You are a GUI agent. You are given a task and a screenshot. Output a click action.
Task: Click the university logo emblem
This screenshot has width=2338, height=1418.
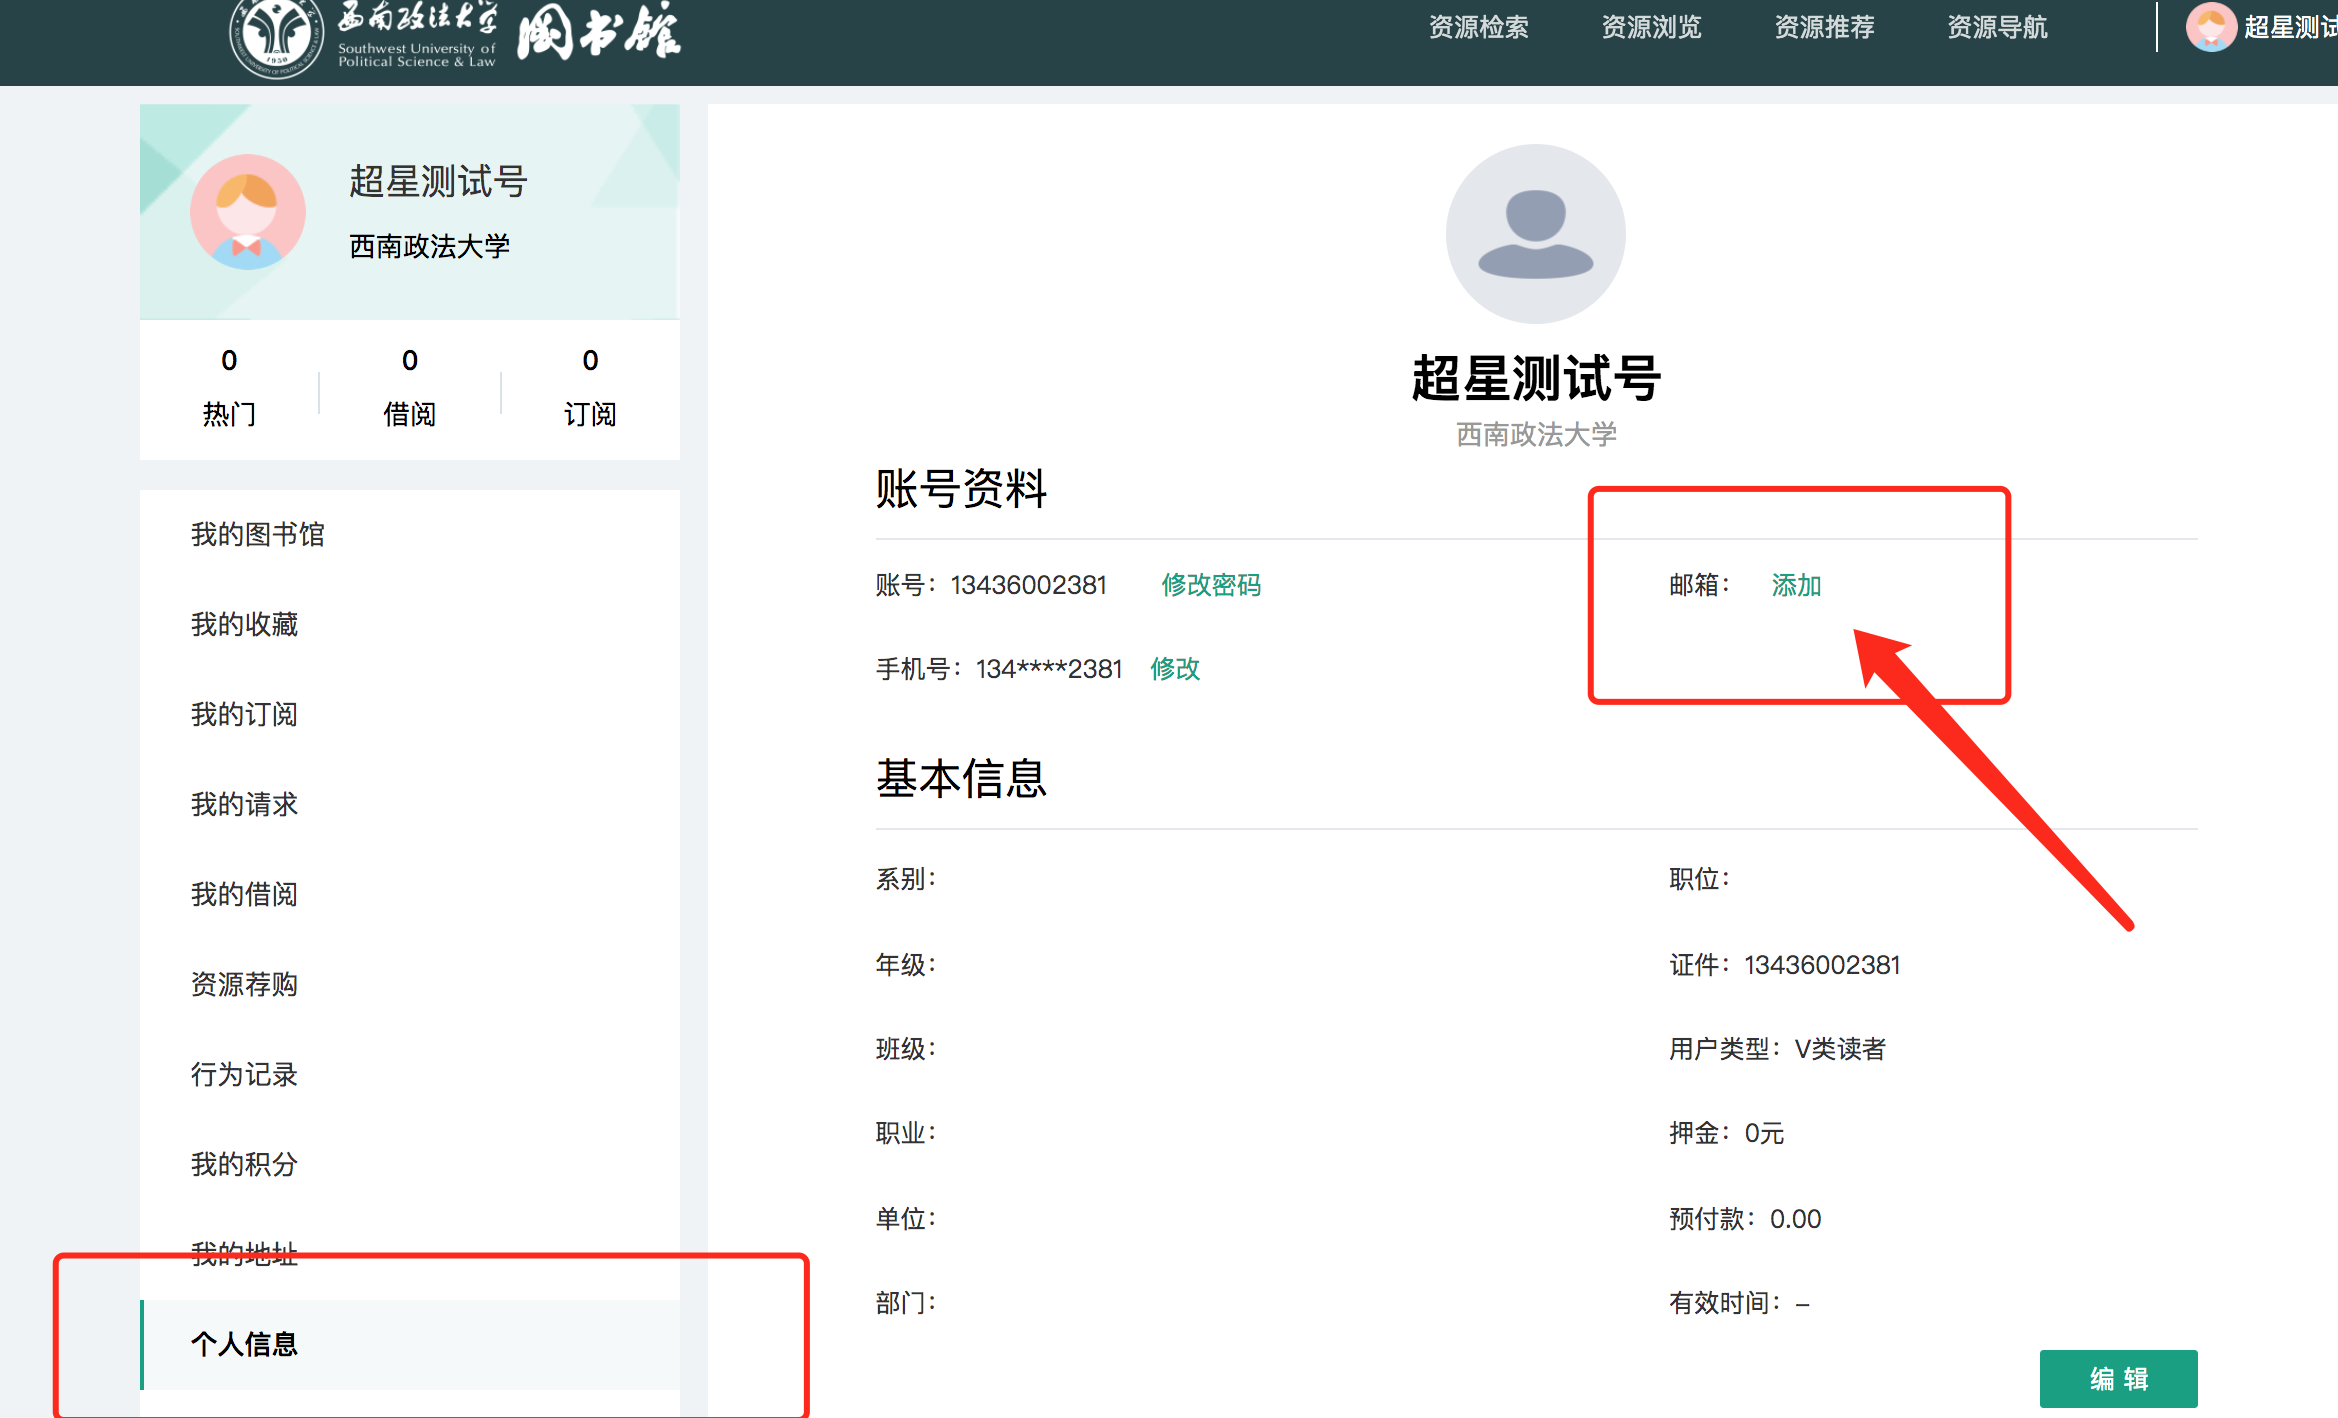pyautogui.click(x=276, y=36)
